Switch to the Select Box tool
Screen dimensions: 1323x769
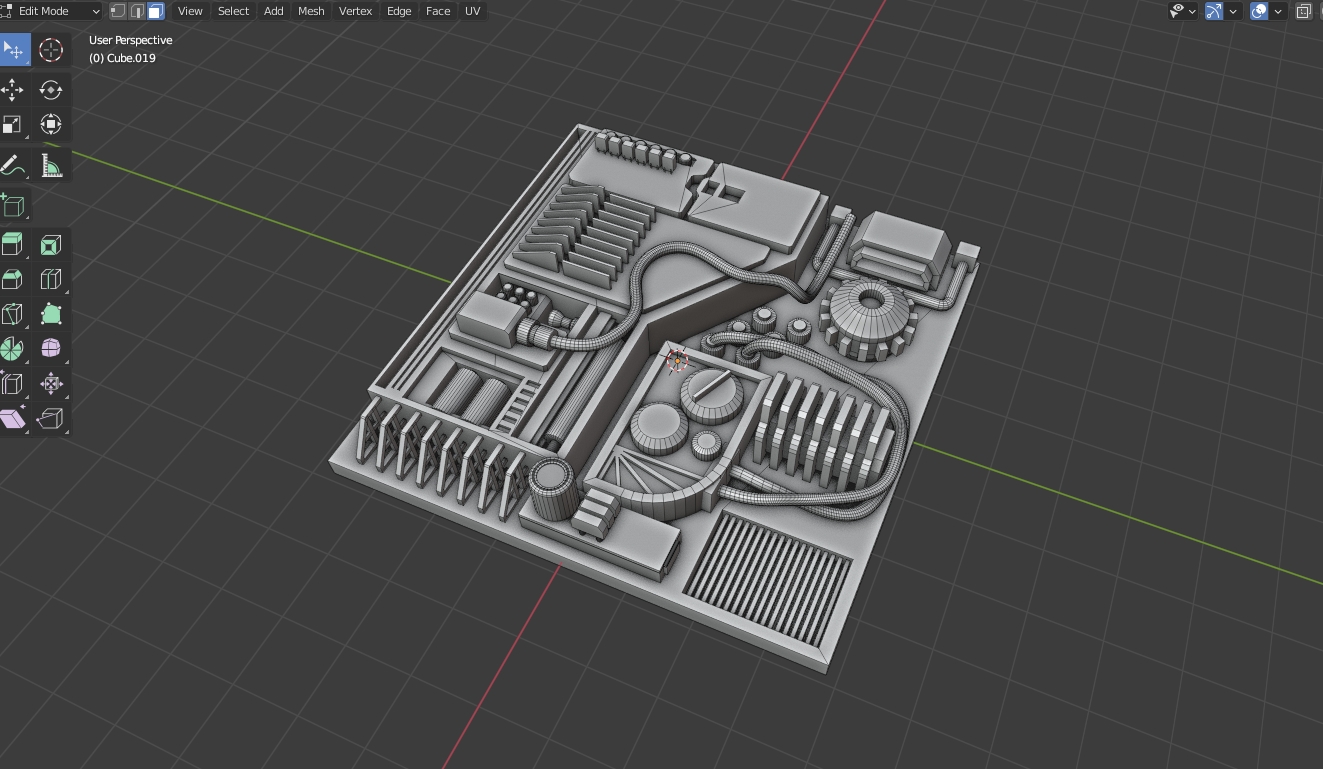pyautogui.click(x=14, y=49)
